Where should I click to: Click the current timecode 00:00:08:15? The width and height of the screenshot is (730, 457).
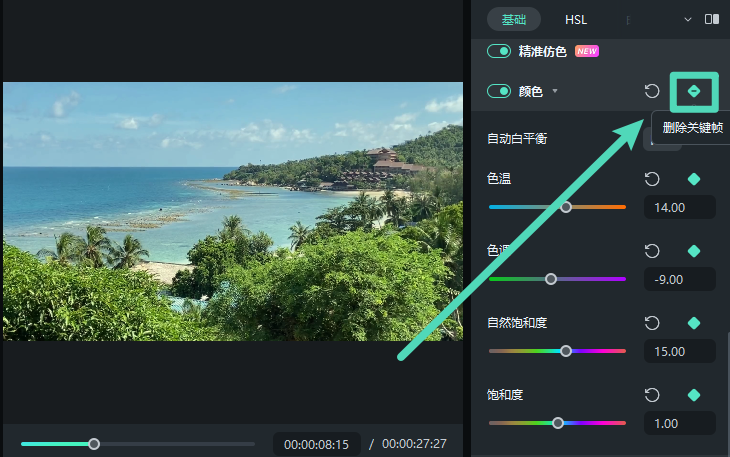click(x=317, y=445)
